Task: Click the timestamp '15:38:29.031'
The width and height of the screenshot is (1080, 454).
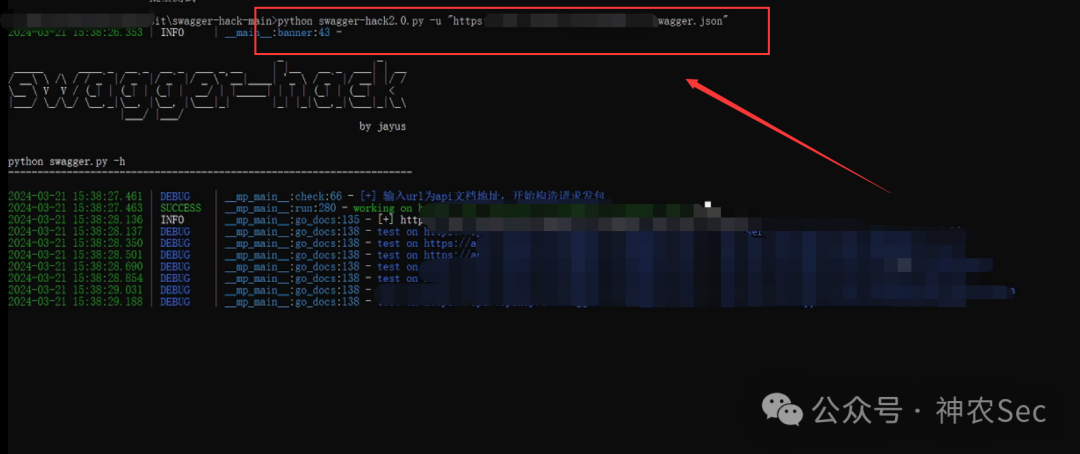Action: tap(108, 290)
